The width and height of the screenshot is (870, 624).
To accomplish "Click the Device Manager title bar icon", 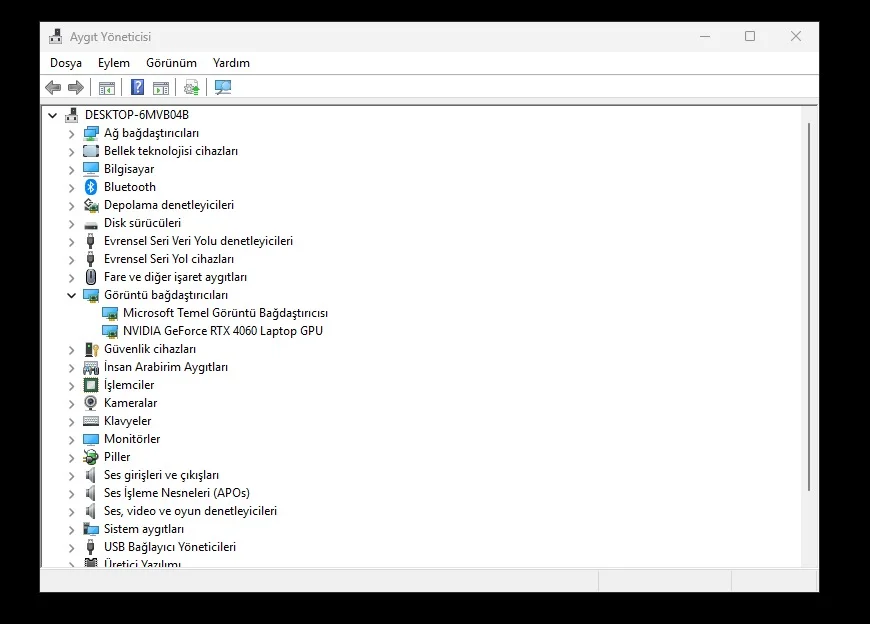I will coord(55,37).
